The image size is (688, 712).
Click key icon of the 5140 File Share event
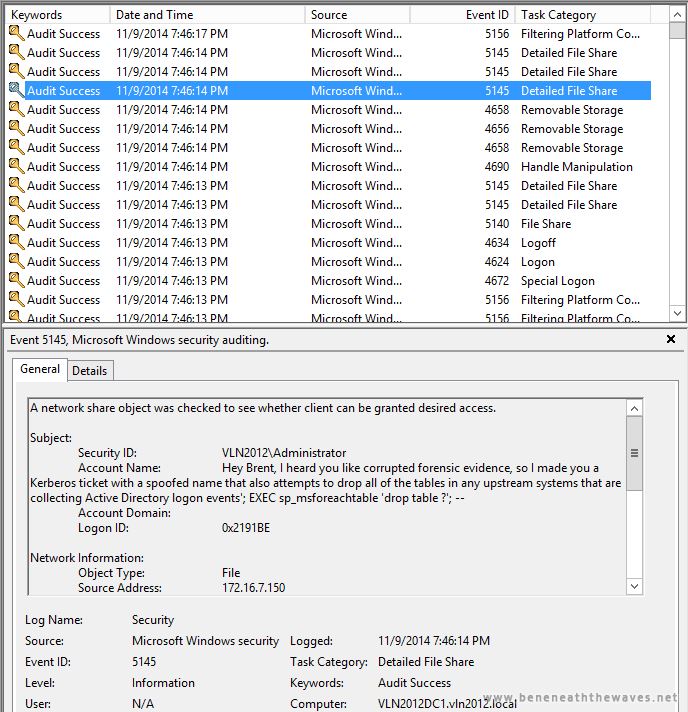pos(16,223)
